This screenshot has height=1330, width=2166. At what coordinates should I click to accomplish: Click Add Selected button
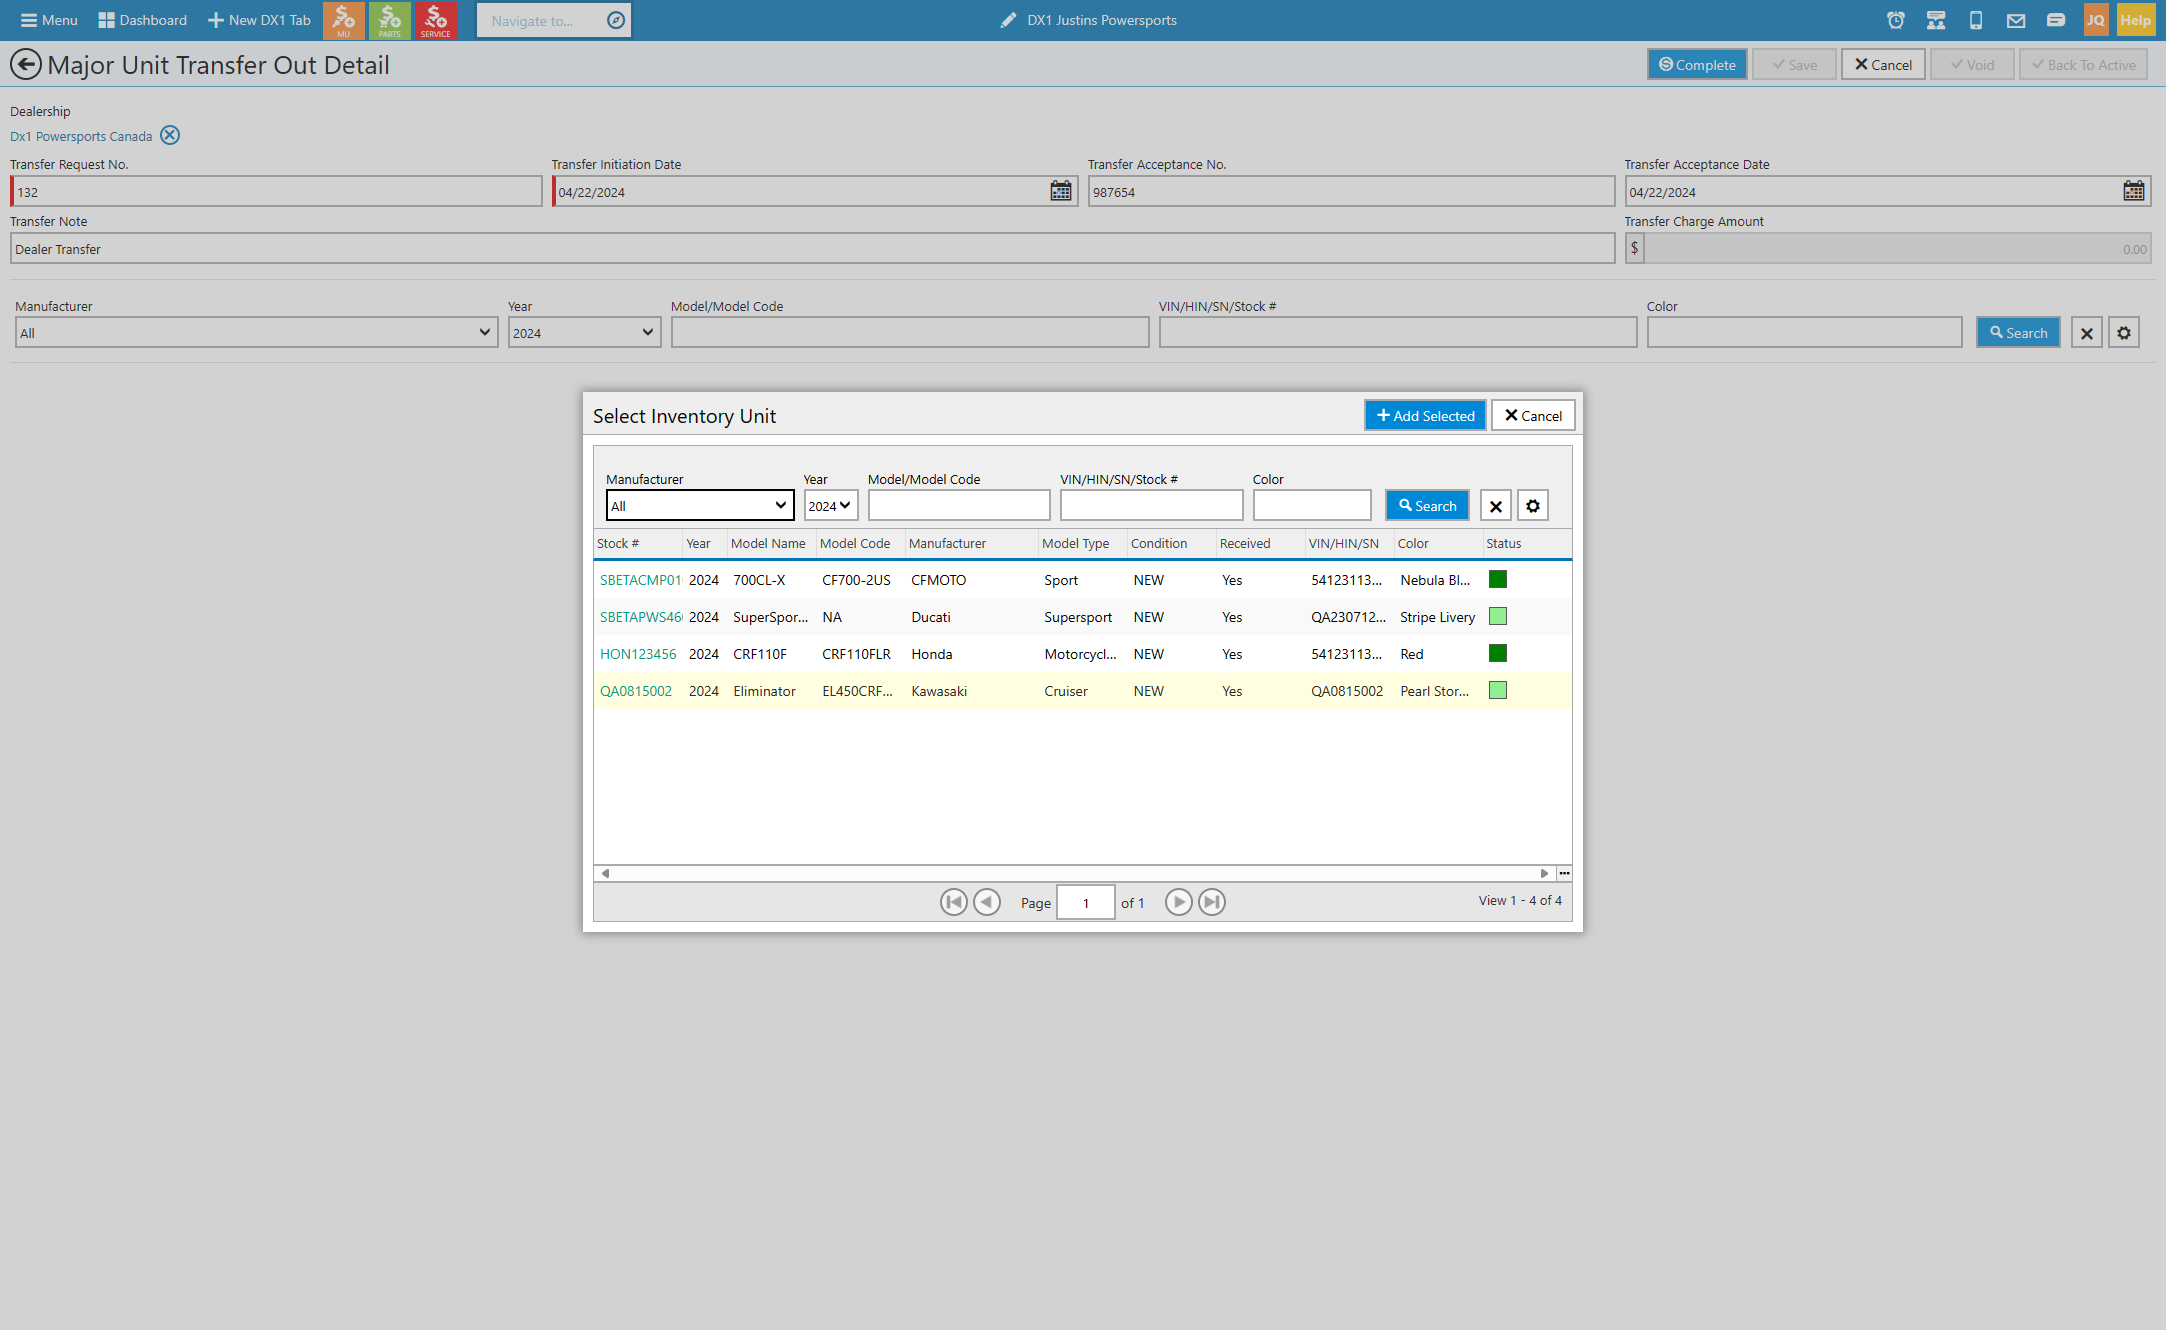point(1425,416)
